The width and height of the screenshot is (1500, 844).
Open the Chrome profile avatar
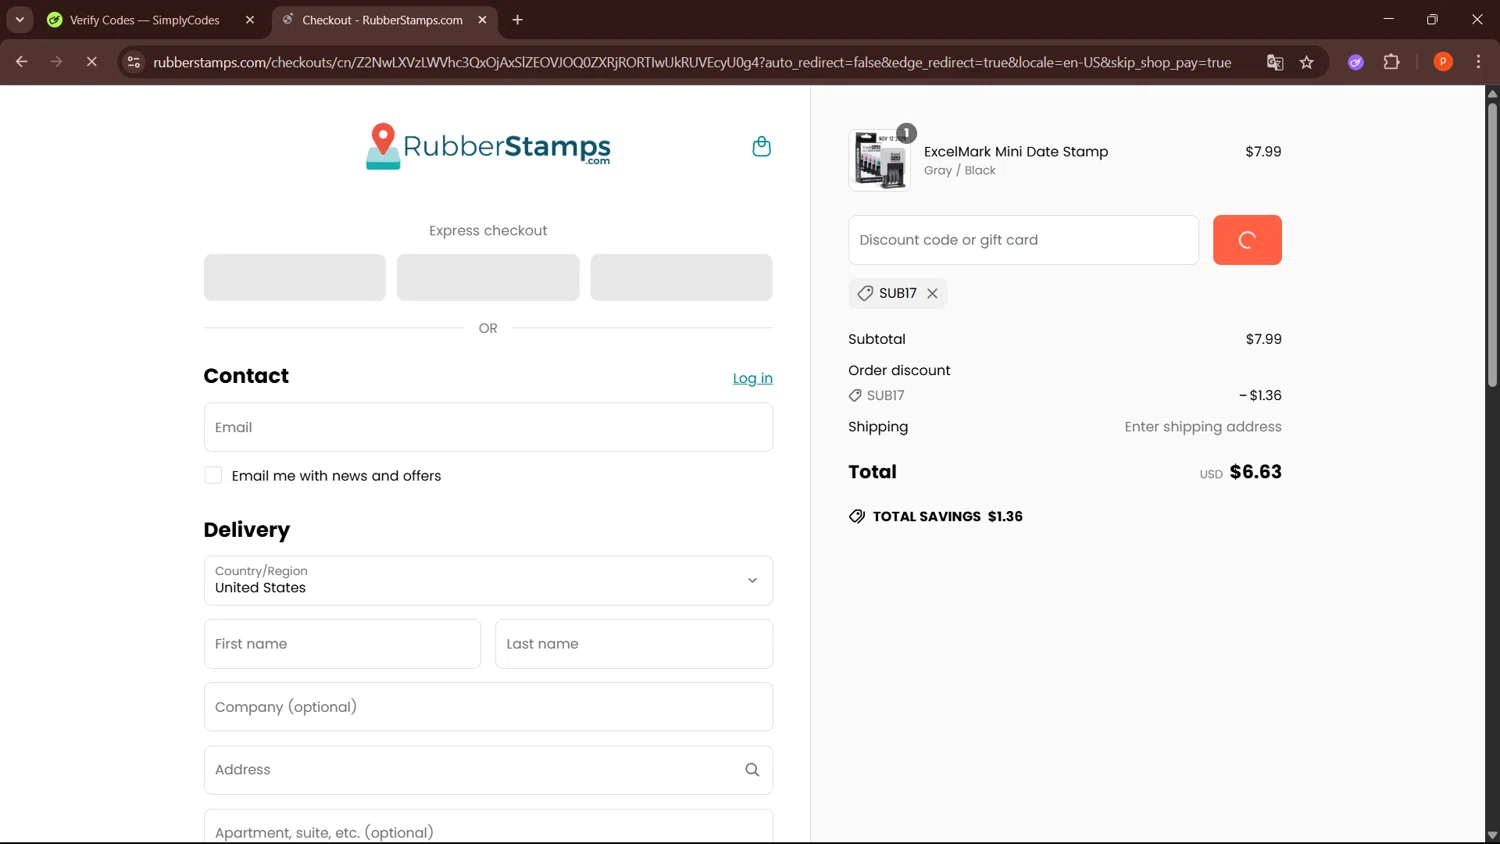point(1443,62)
